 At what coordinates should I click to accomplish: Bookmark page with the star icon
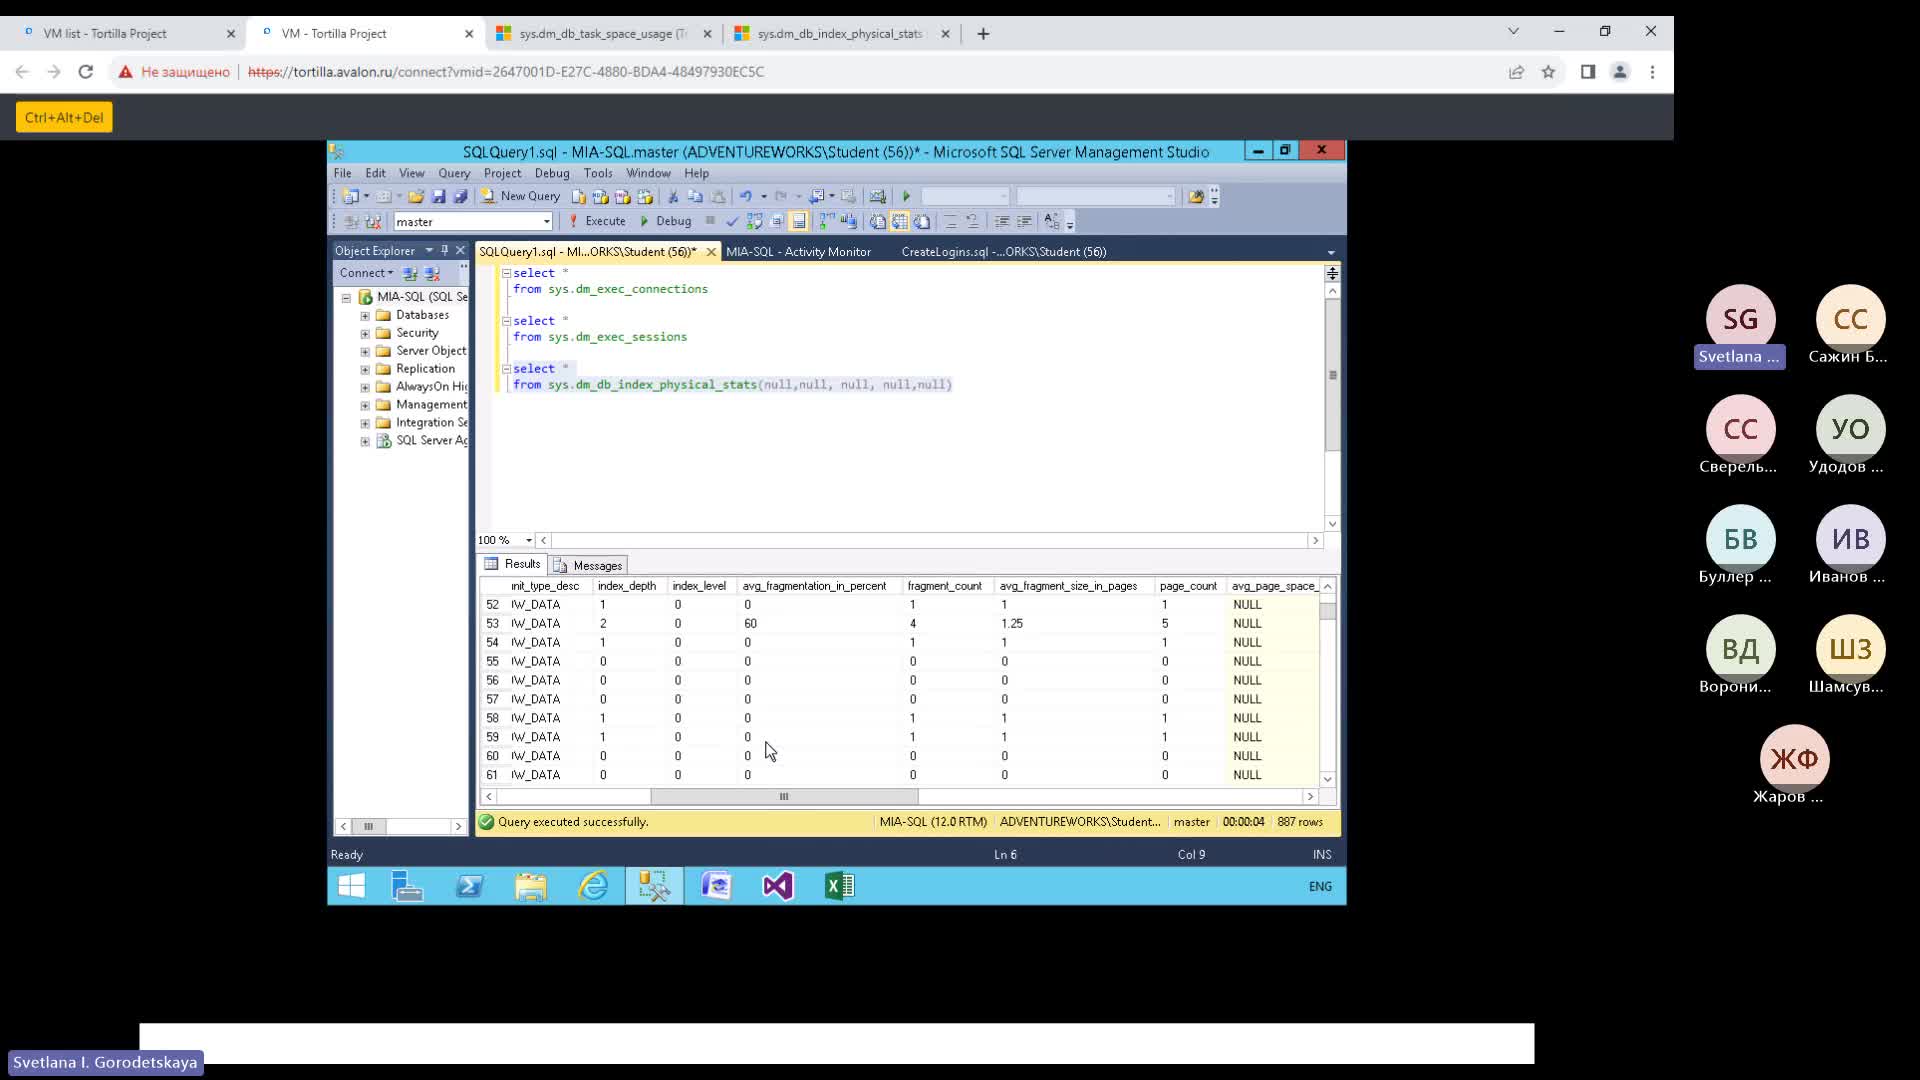[1548, 72]
